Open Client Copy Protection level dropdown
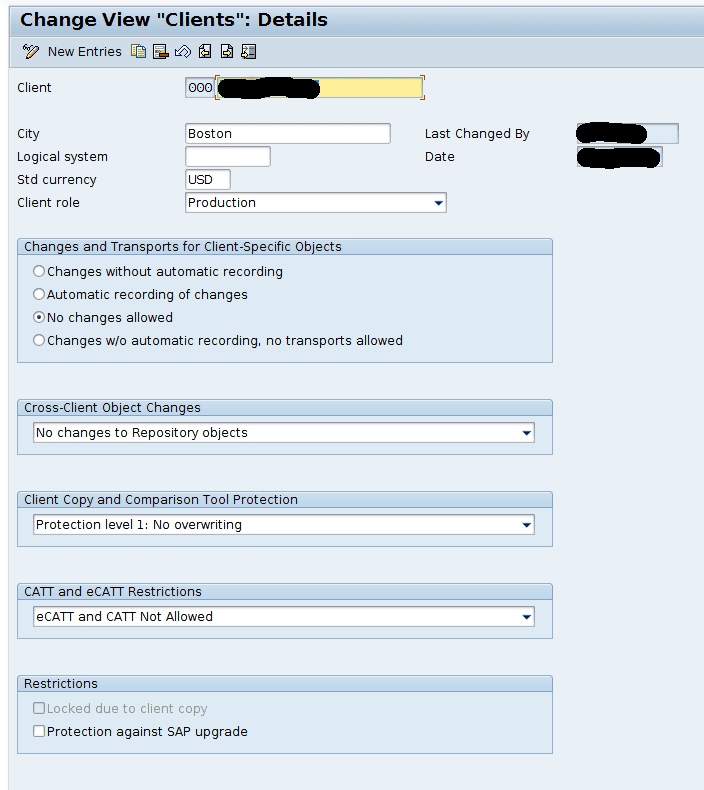704x790 pixels. pyautogui.click(x=527, y=525)
